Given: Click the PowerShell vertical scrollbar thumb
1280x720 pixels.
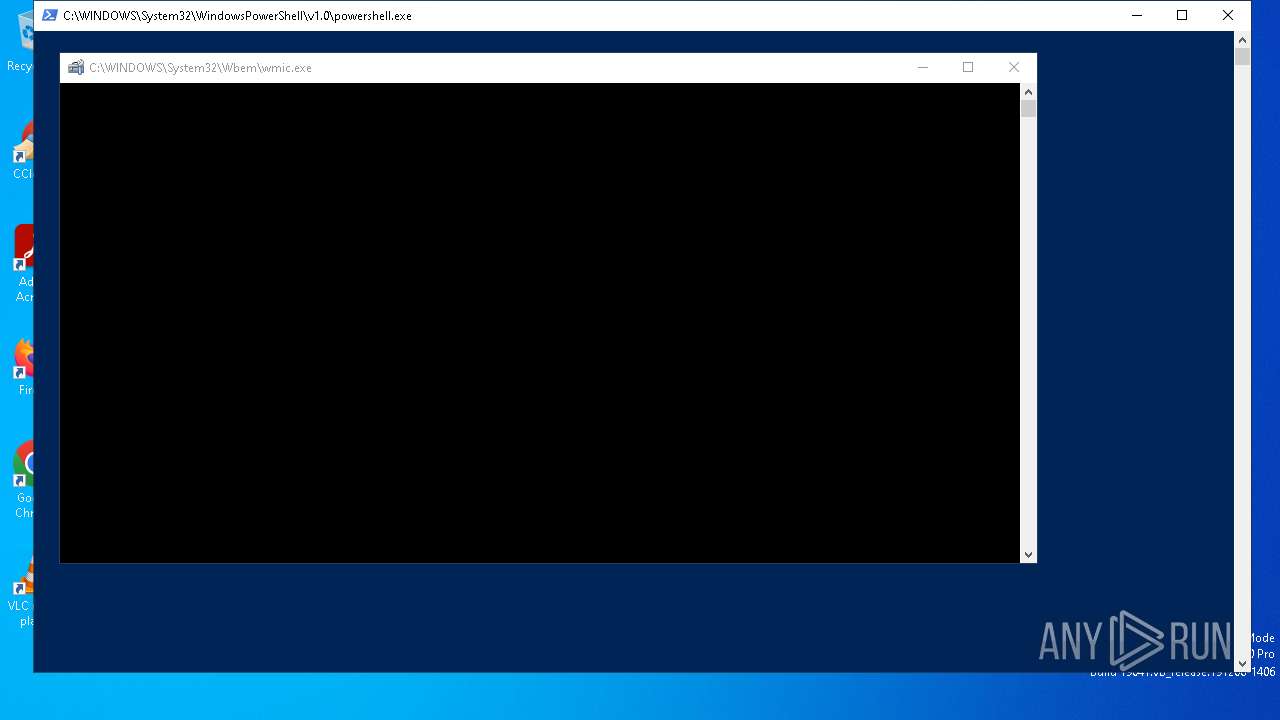Looking at the screenshot, I should click(x=1242, y=57).
